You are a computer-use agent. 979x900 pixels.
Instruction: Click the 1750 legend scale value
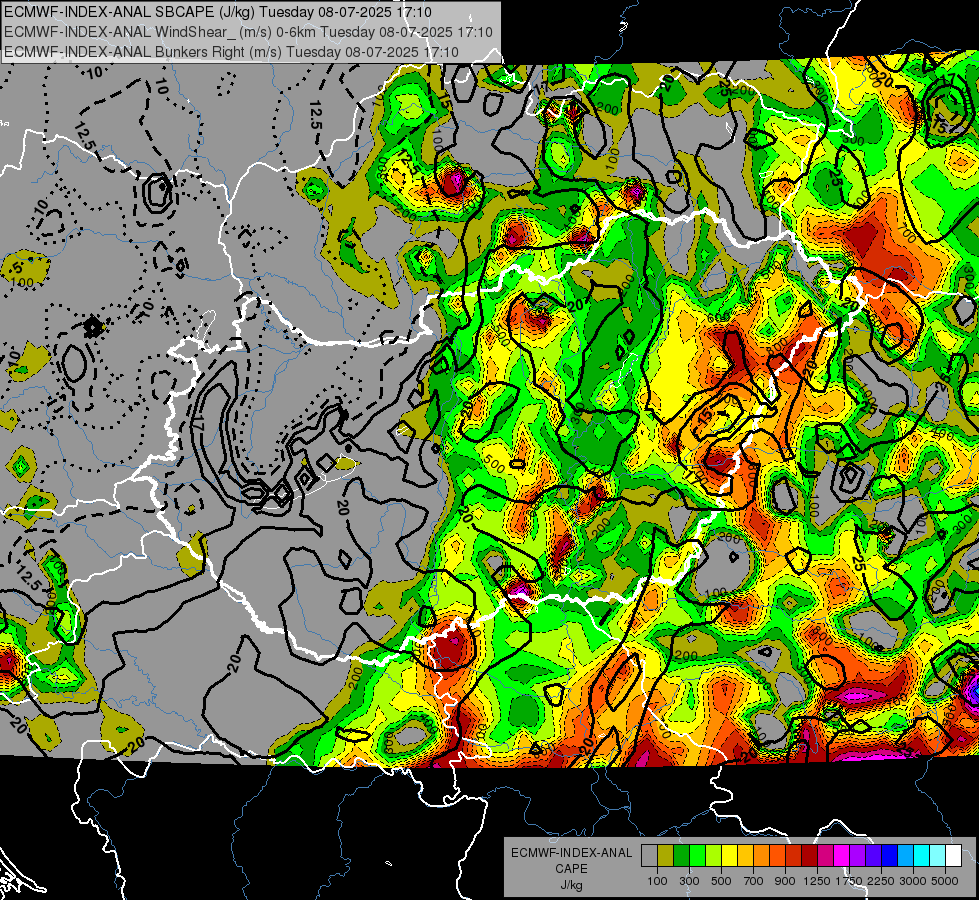[x=849, y=881]
